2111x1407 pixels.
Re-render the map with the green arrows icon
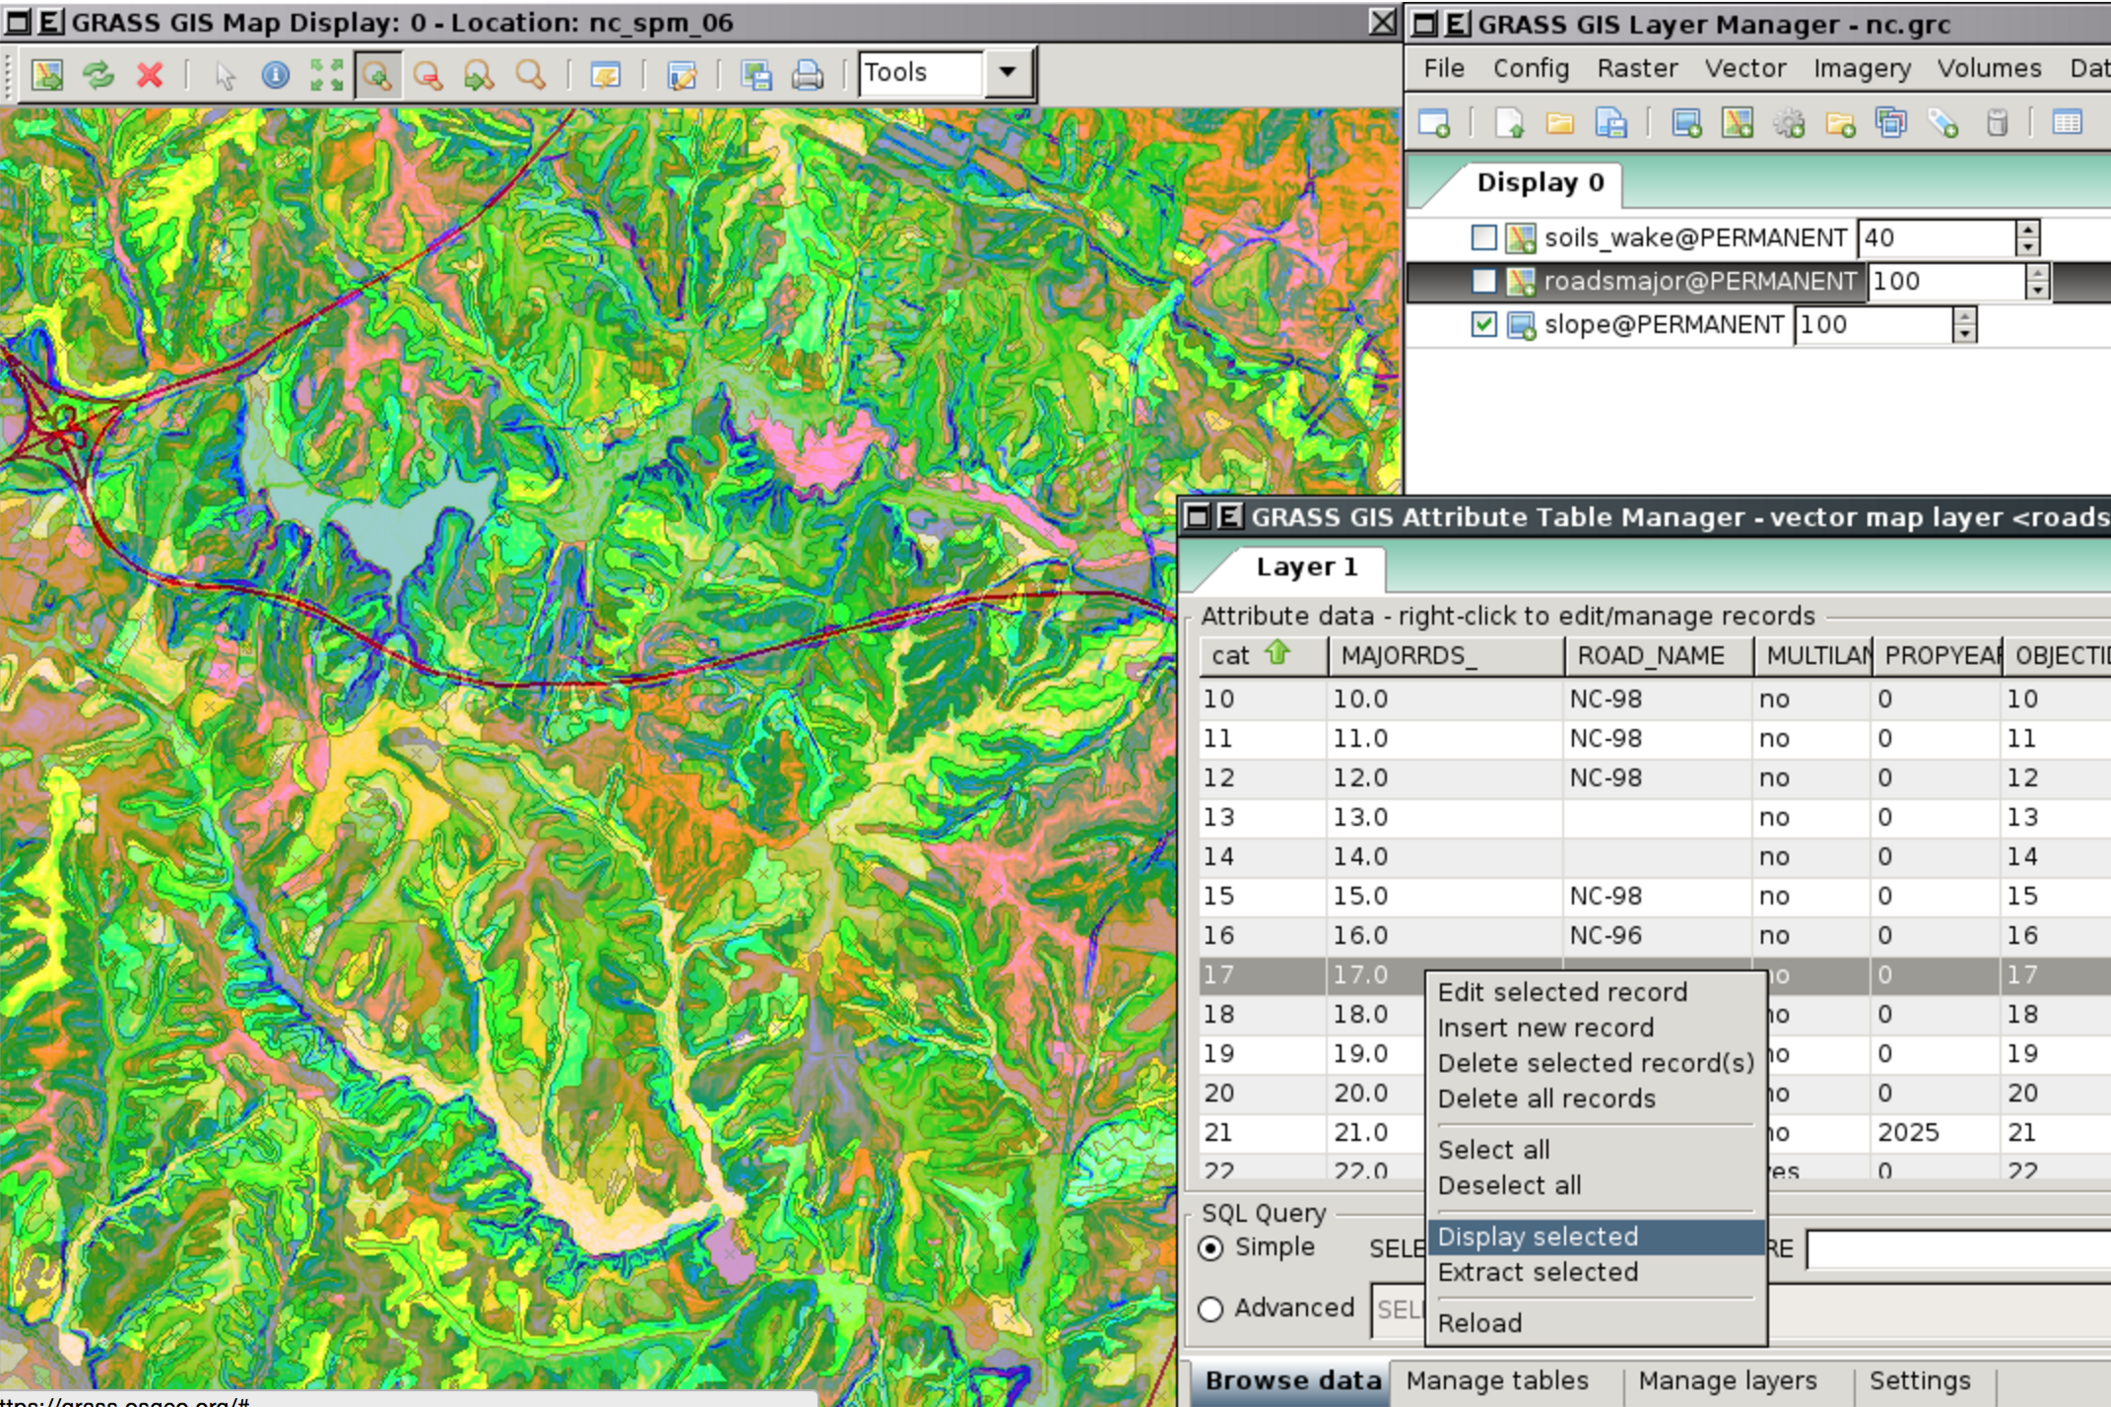pos(98,74)
